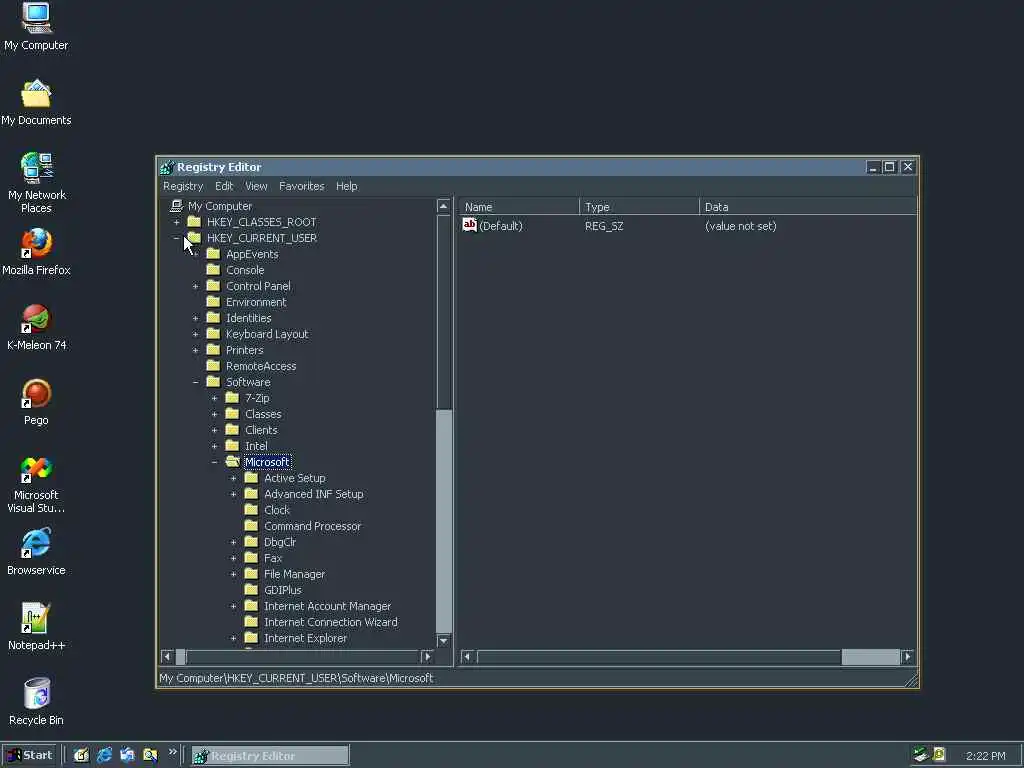The height and width of the screenshot is (768, 1024).
Task: Expand the File Manager key
Action: coord(233,574)
